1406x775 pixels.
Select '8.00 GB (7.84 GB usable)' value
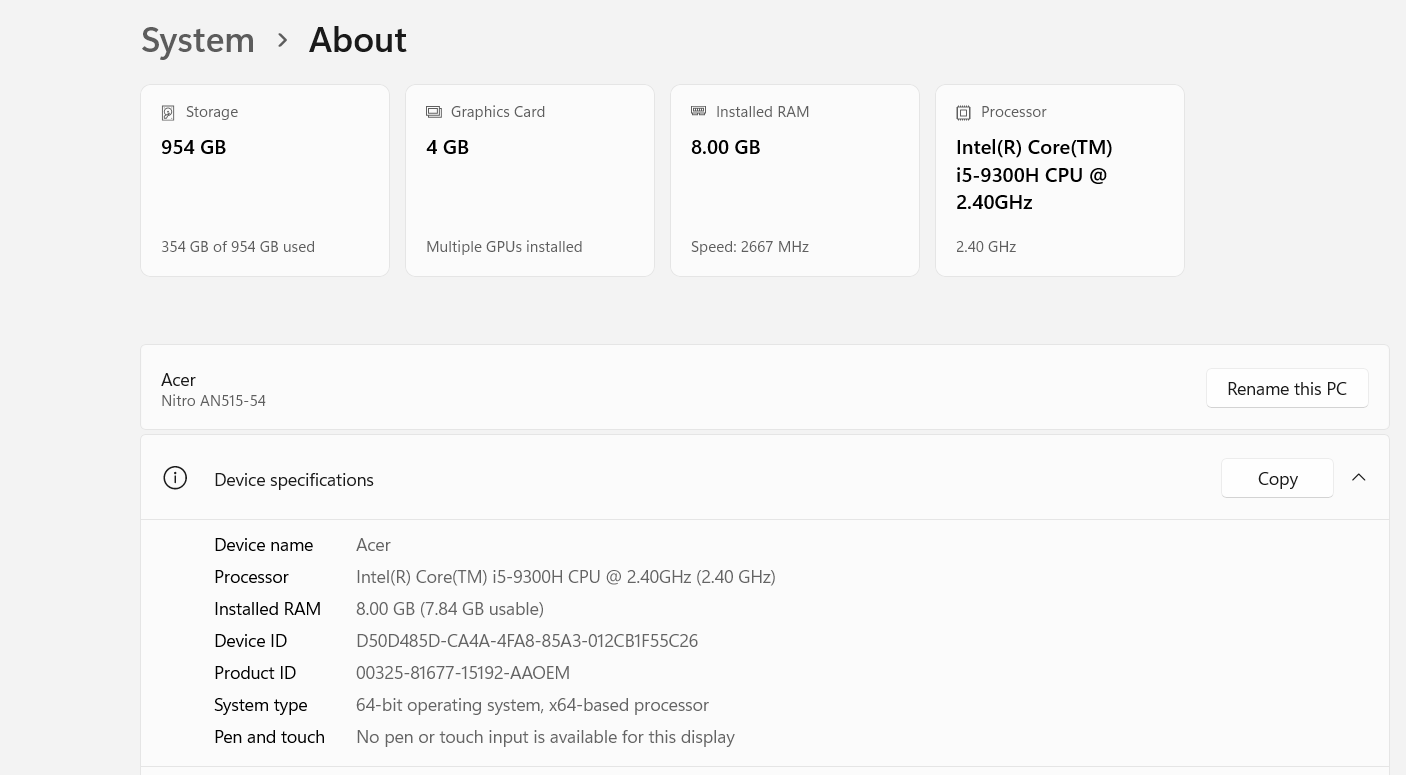(x=450, y=609)
